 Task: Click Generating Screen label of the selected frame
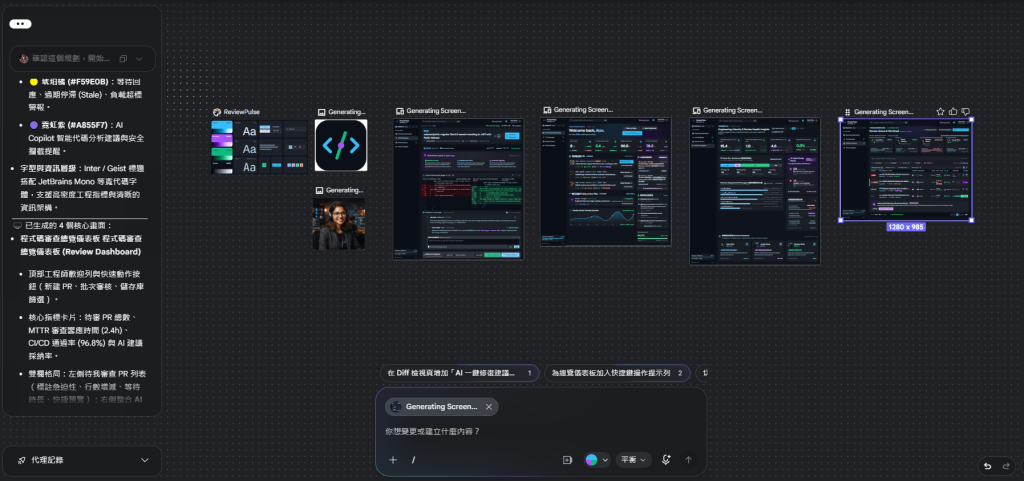pyautogui.click(x=884, y=112)
